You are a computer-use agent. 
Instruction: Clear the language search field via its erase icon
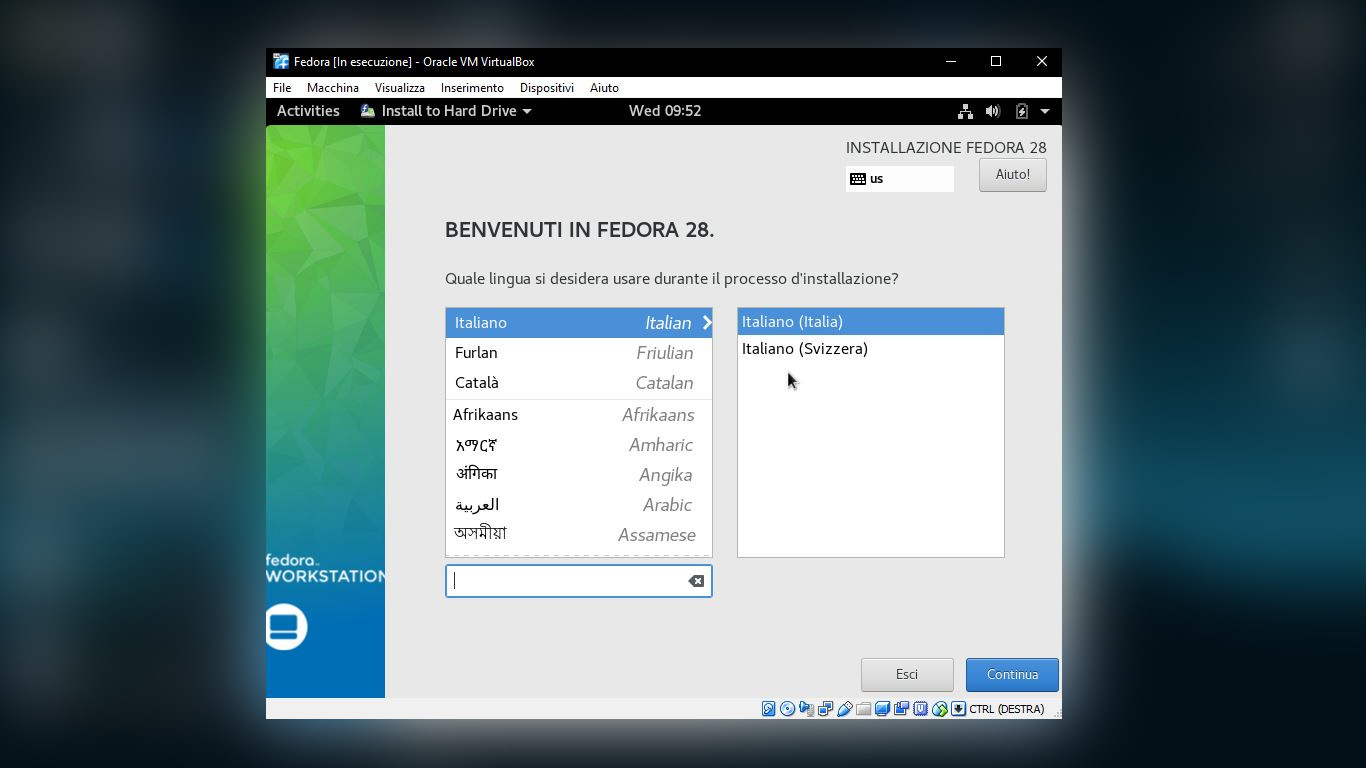(x=696, y=580)
